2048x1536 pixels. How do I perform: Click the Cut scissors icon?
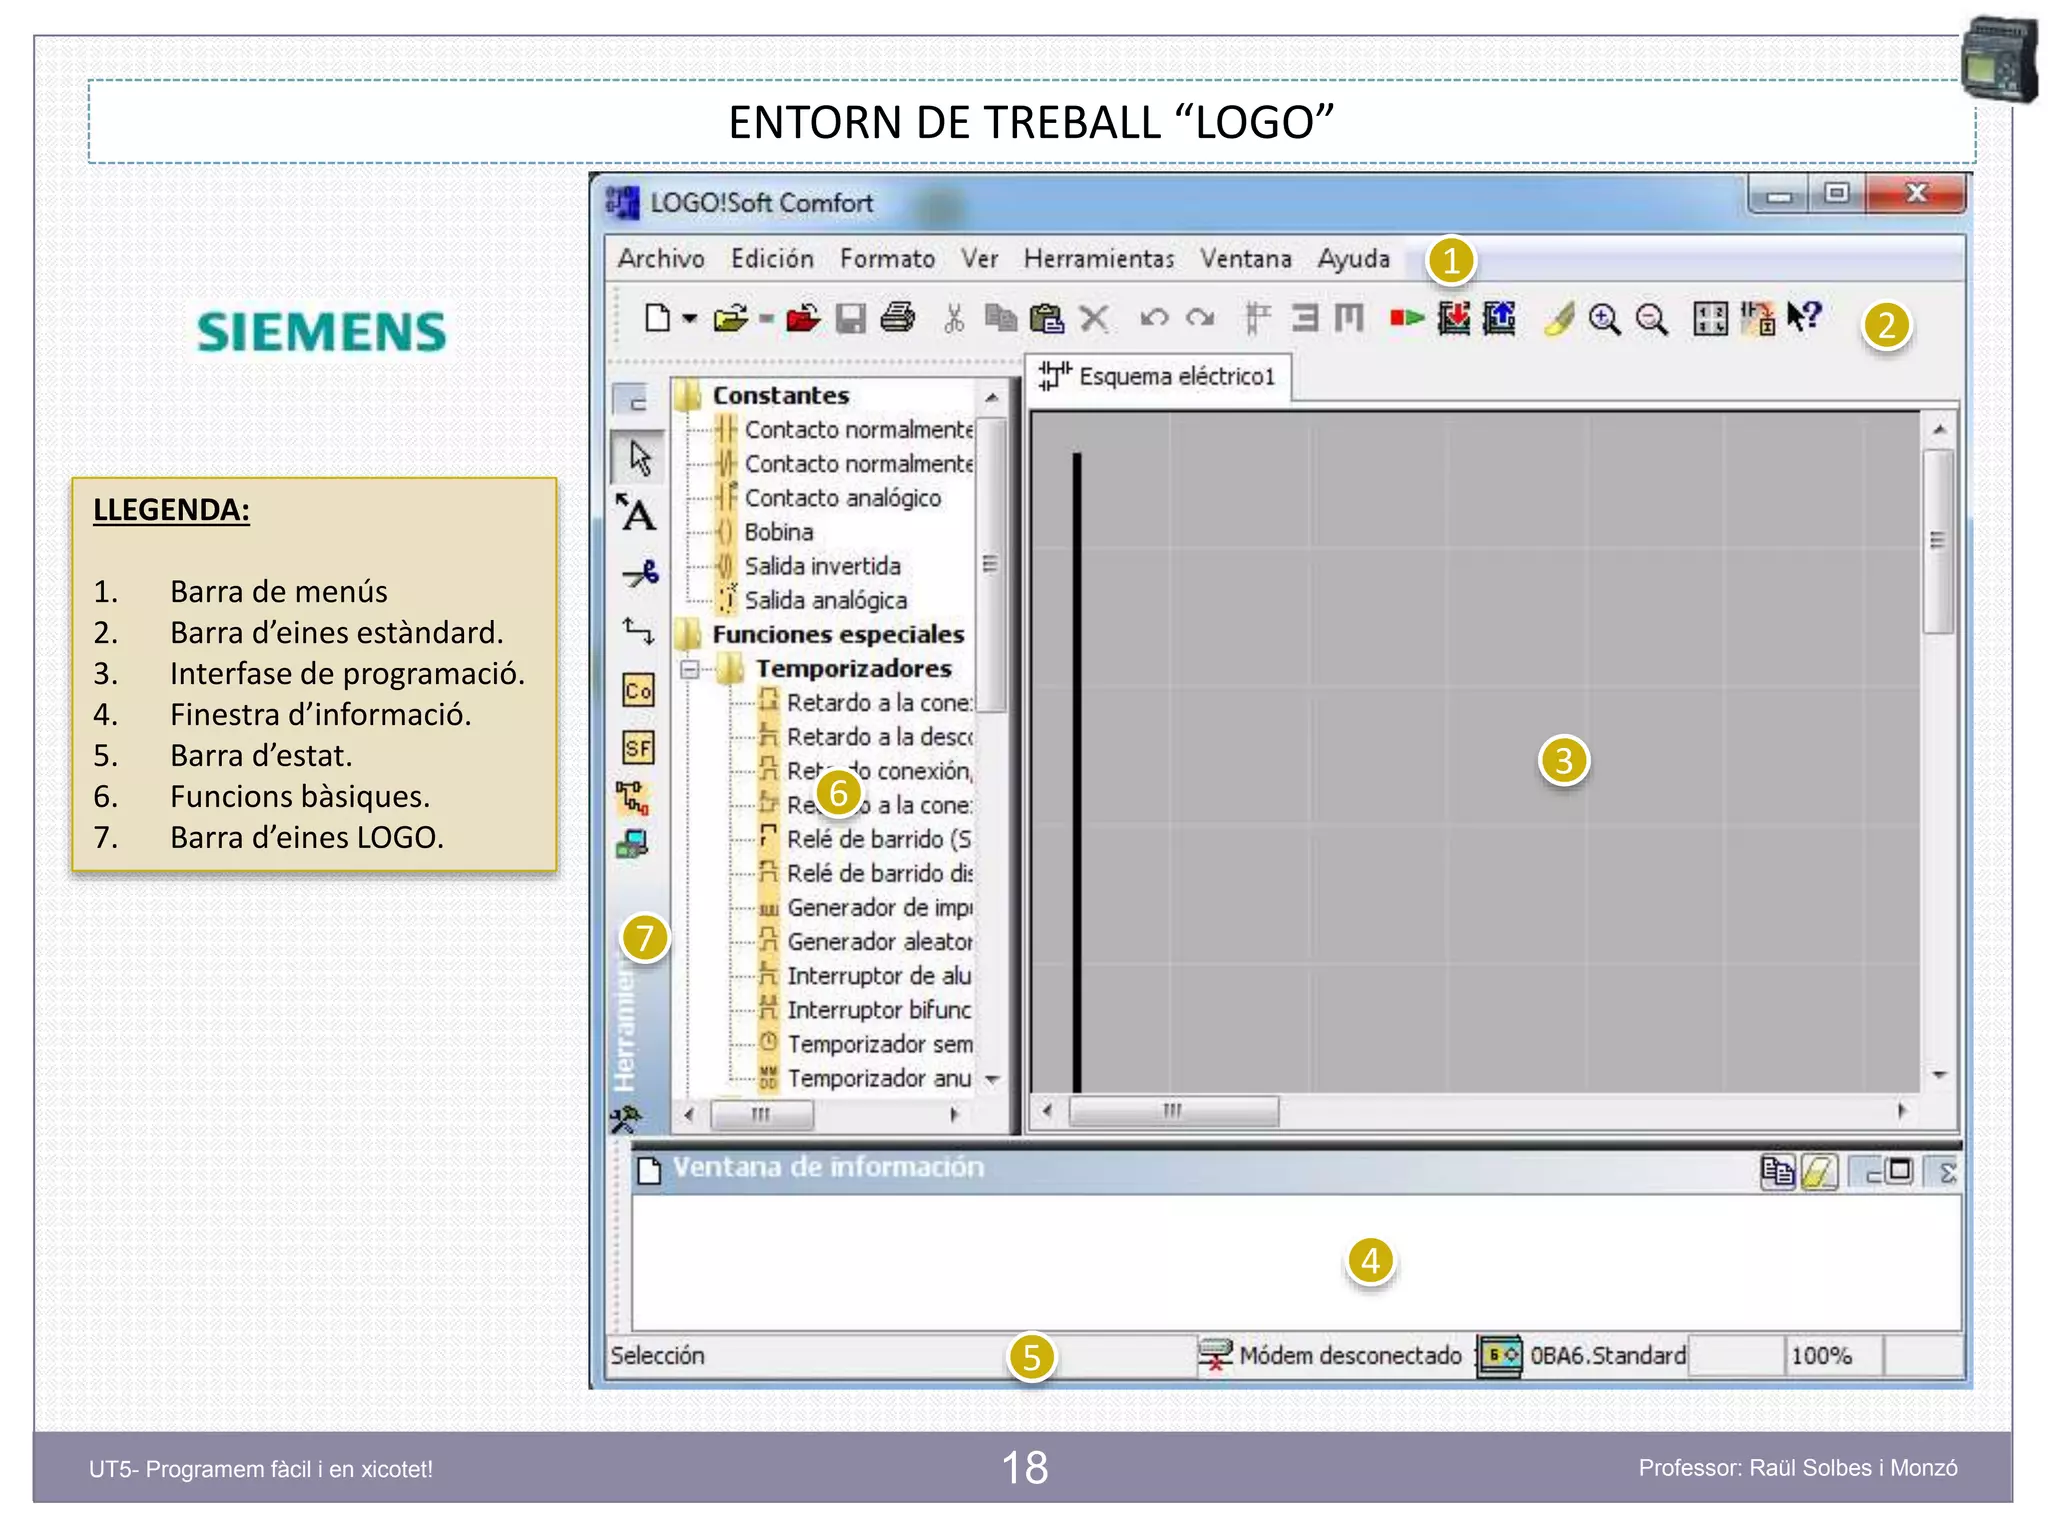pyautogui.click(x=955, y=319)
